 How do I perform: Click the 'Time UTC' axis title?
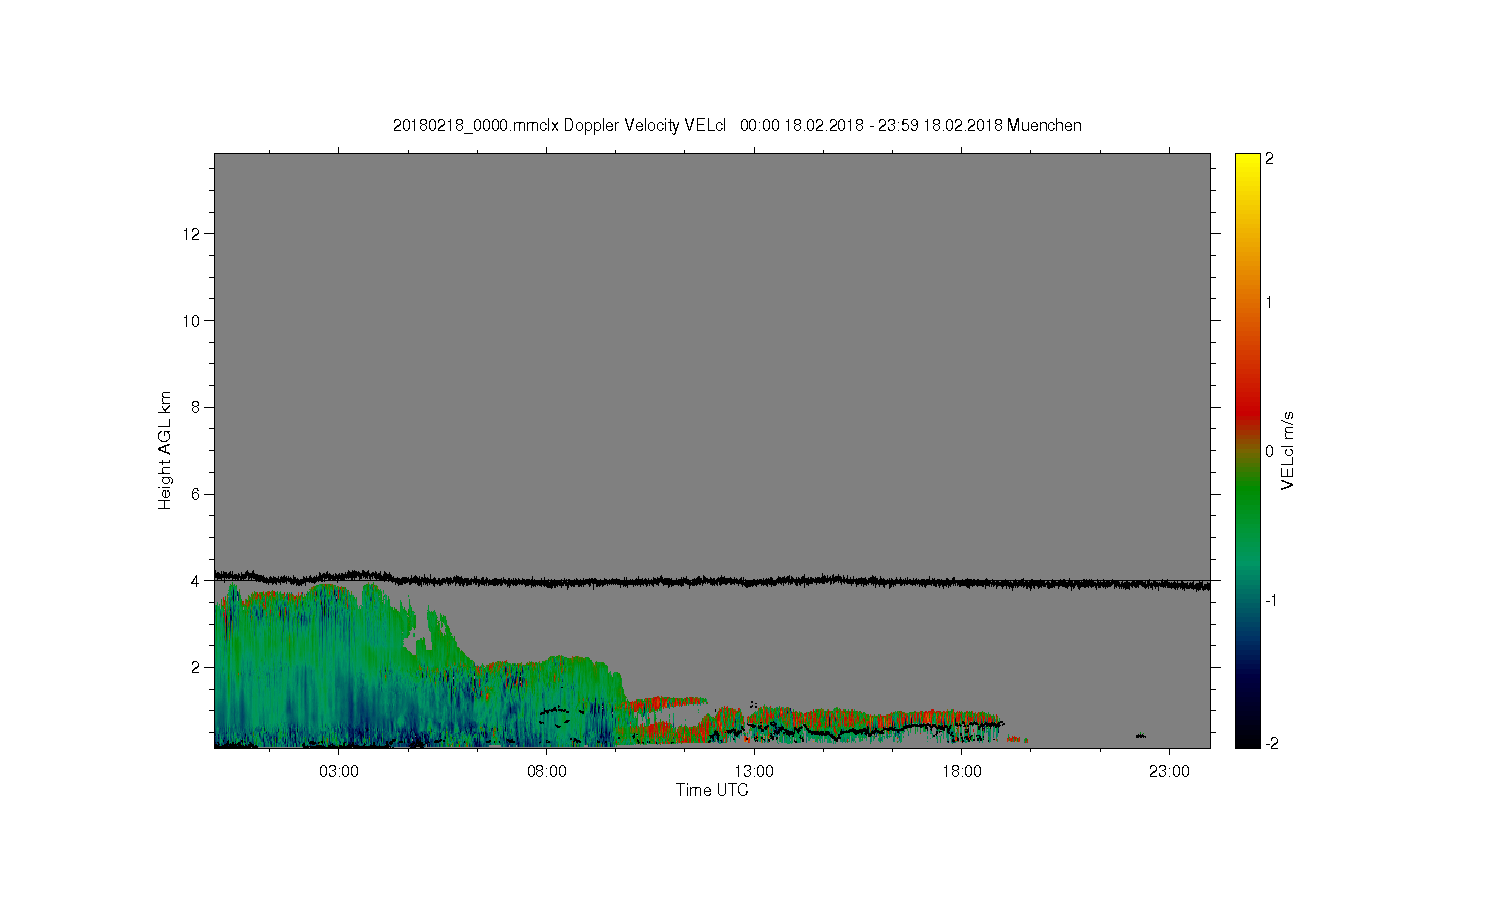click(x=712, y=790)
